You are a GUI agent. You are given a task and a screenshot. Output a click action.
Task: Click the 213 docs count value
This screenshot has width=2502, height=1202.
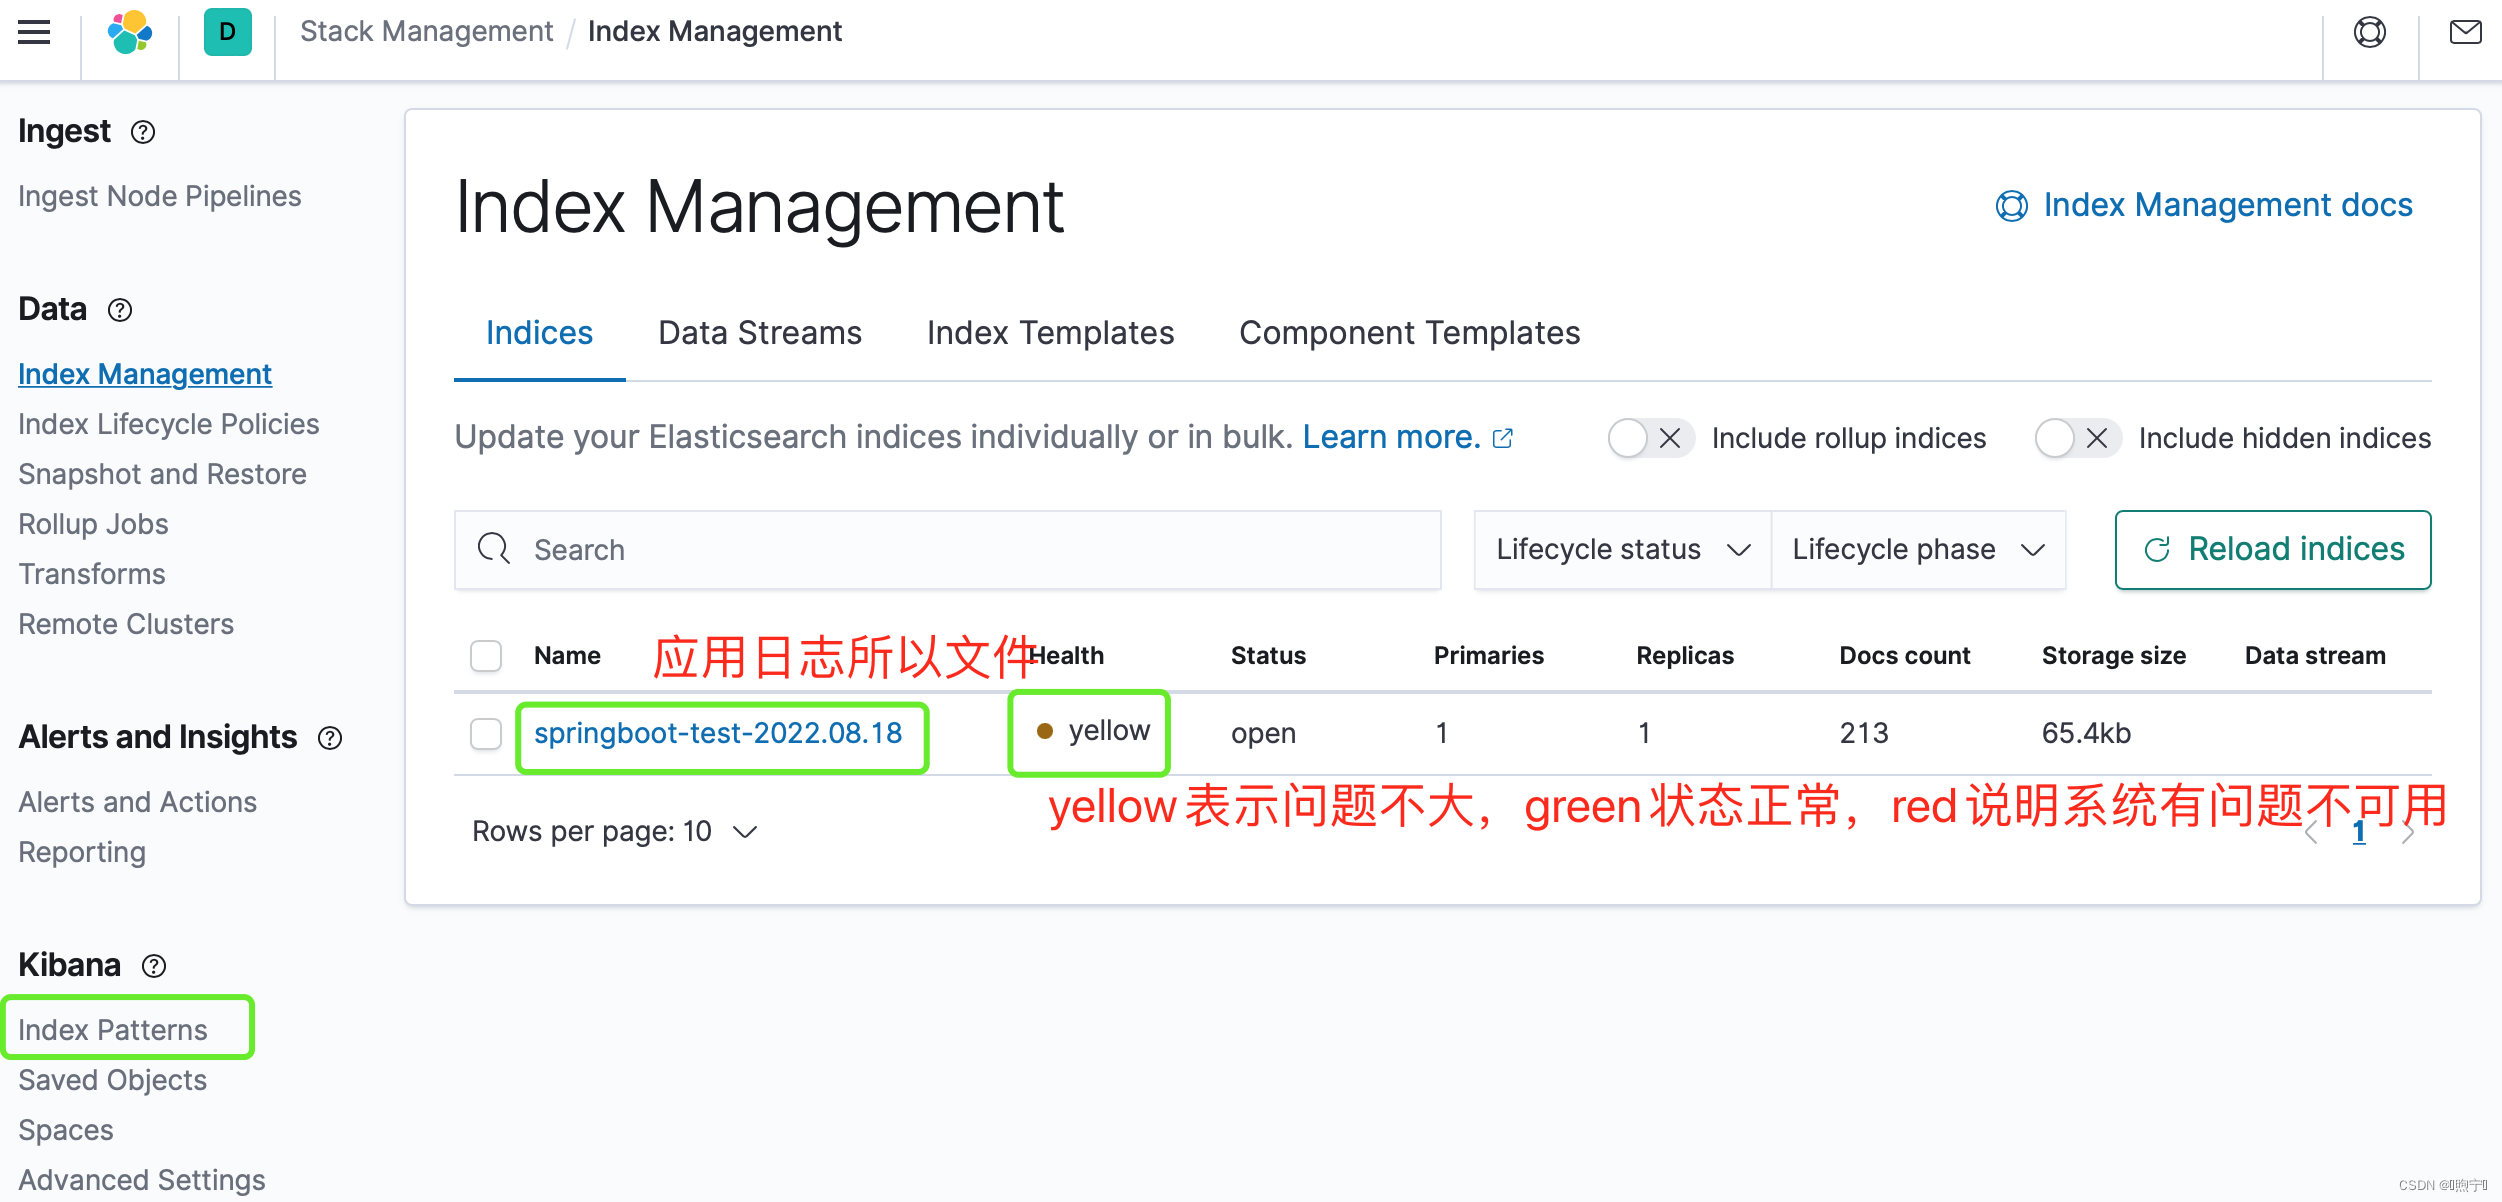coord(1864,734)
